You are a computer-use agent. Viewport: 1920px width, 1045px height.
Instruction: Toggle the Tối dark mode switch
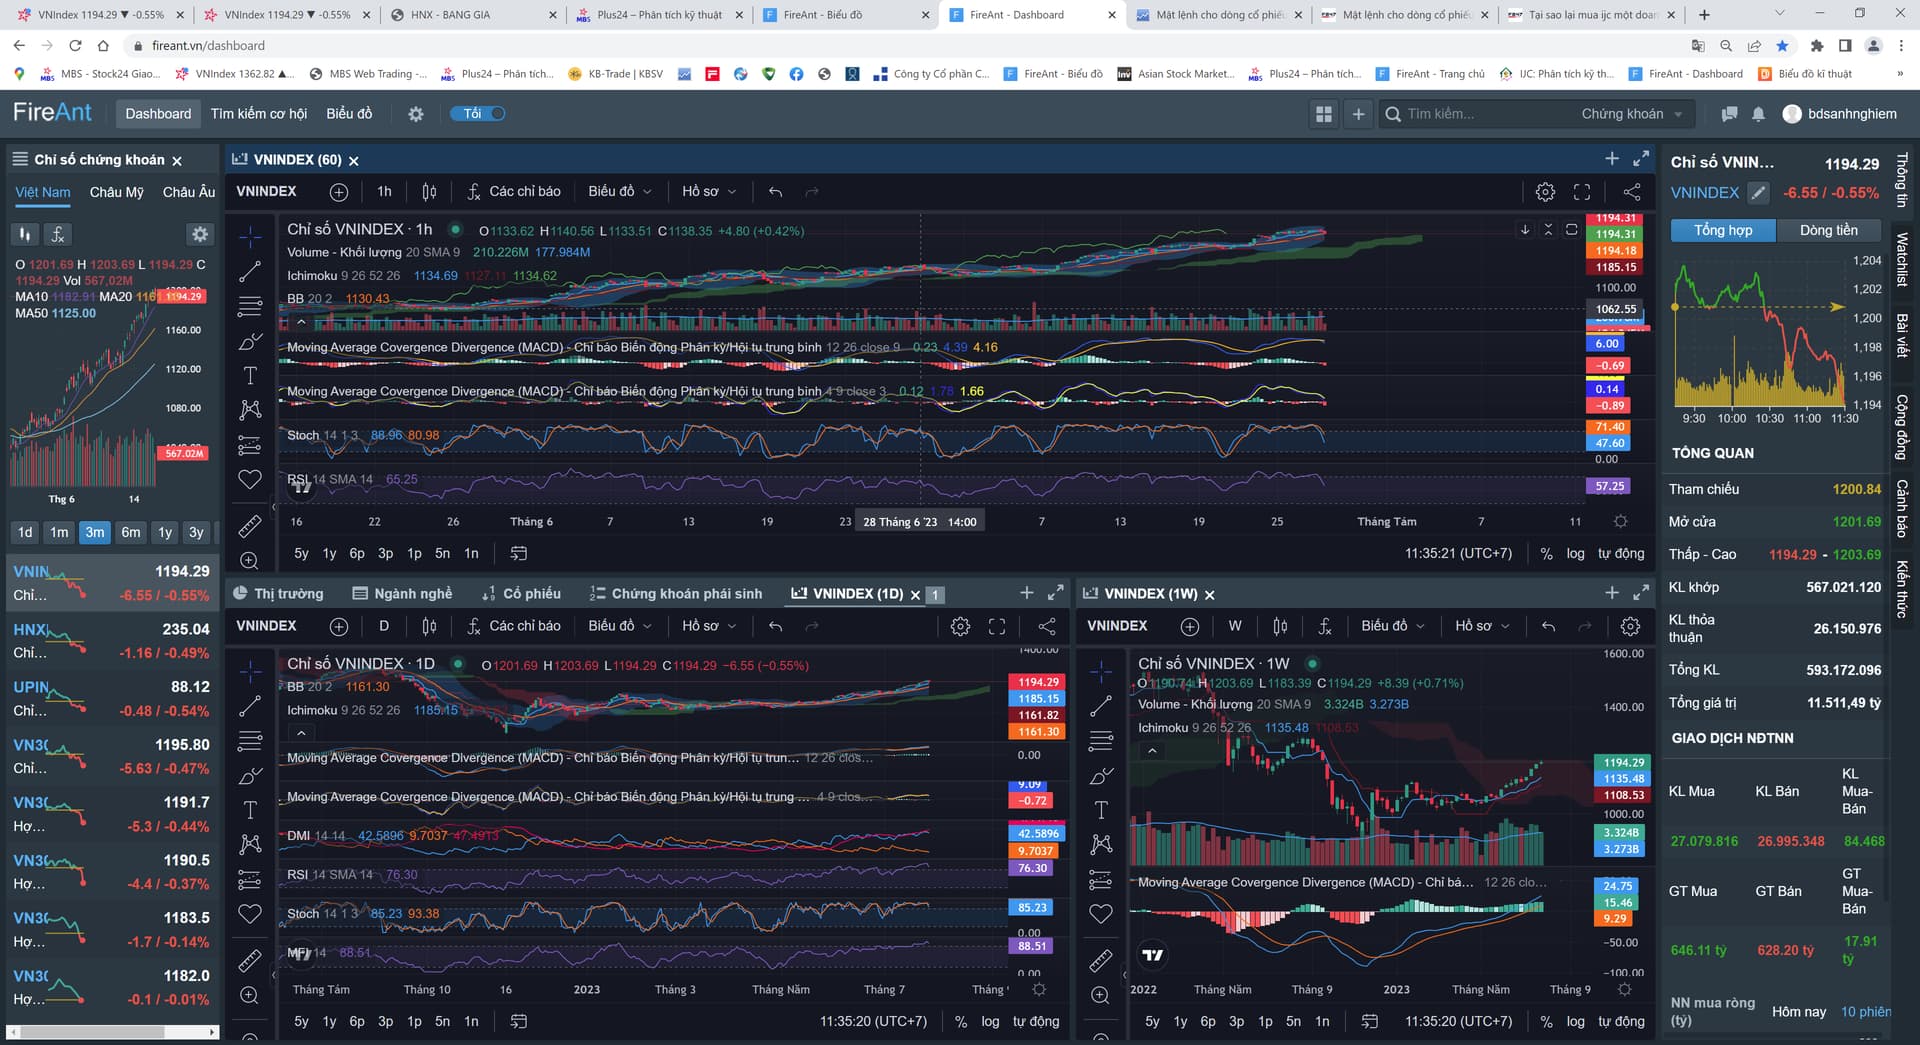[478, 114]
